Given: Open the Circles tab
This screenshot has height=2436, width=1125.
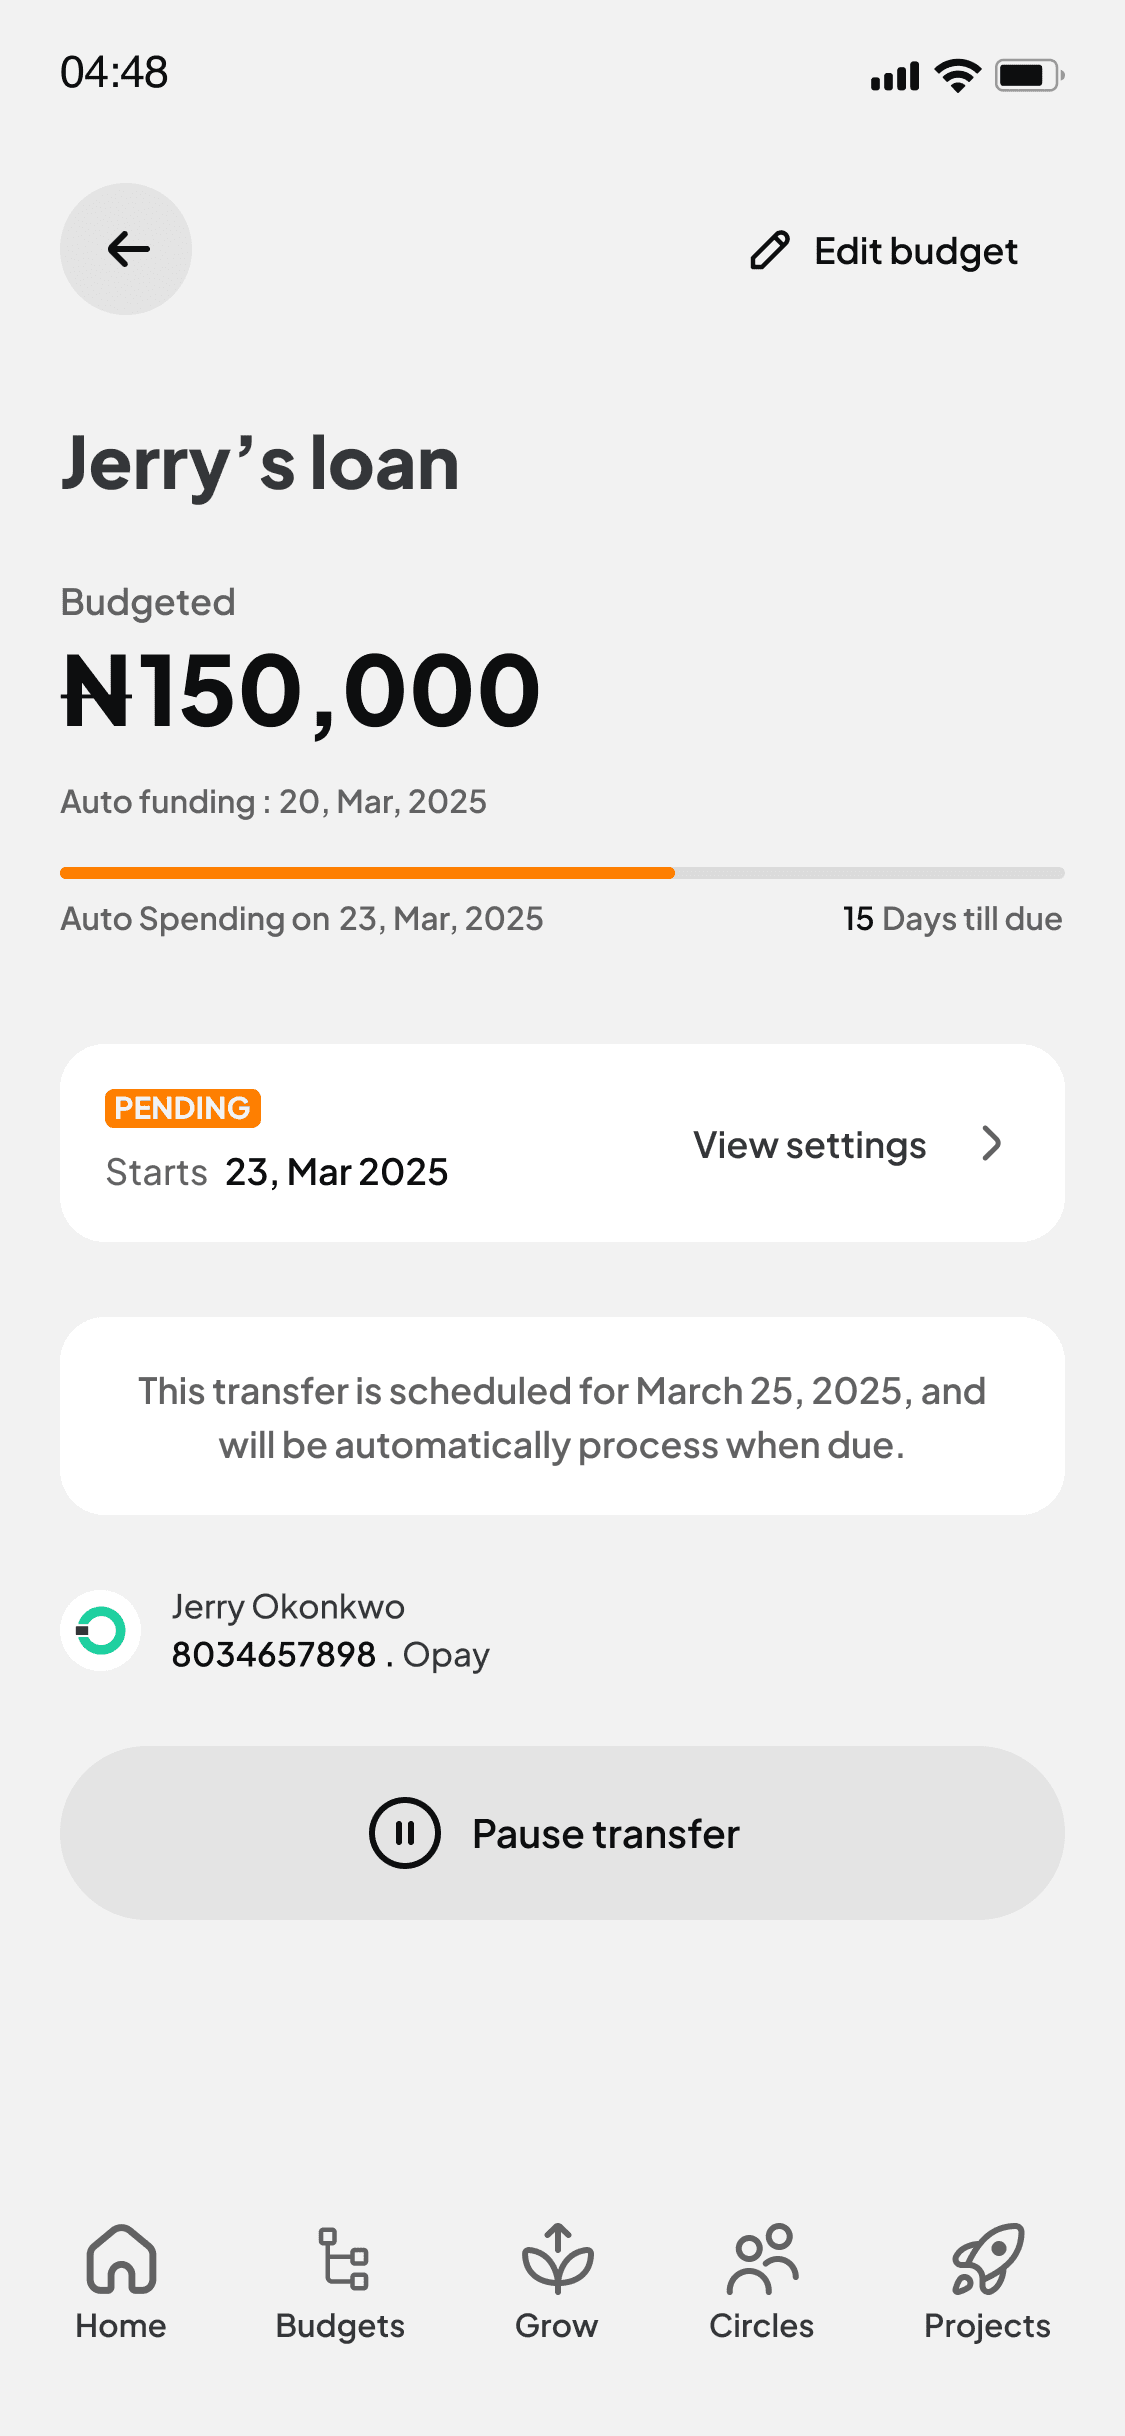Looking at the screenshot, I should tap(762, 2282).
